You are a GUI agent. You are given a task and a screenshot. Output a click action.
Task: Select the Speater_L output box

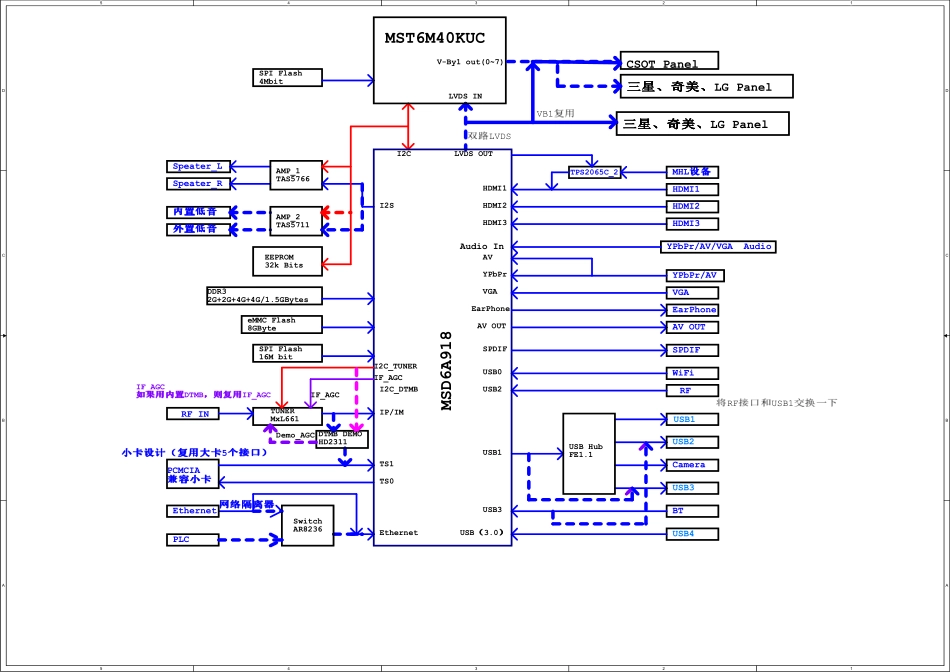[198, 167]
